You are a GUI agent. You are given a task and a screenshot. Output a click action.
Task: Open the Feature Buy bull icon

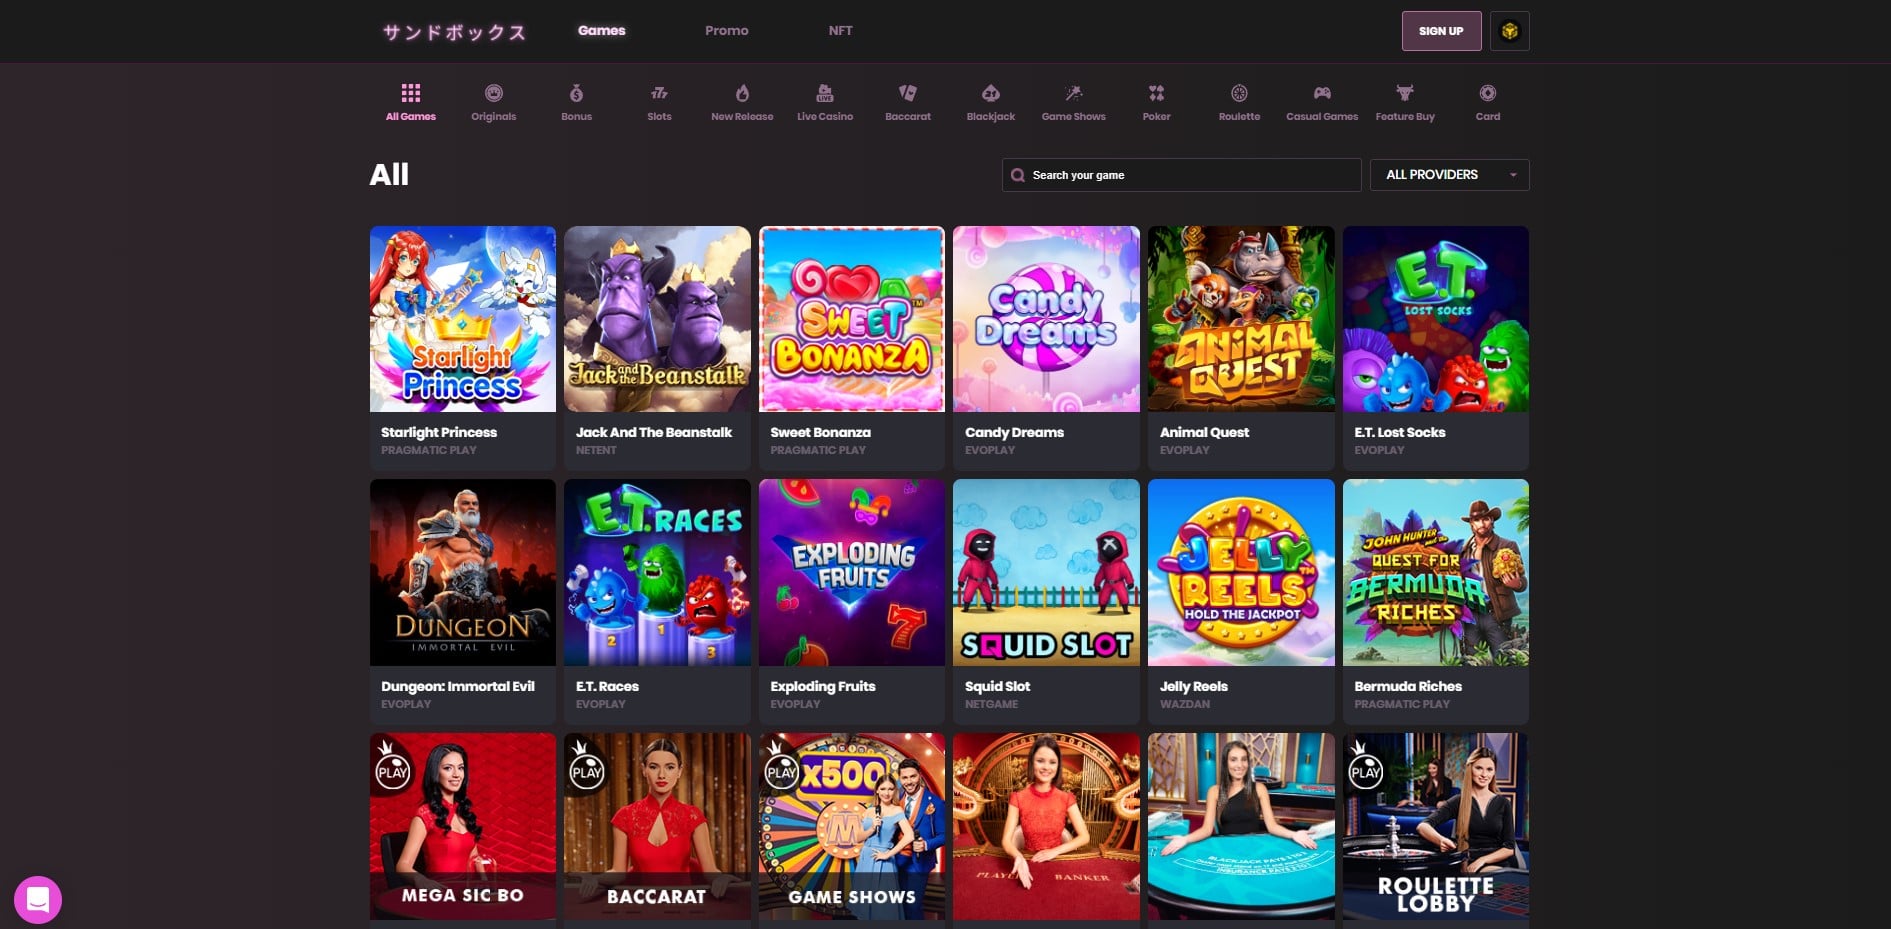[1405, 93]
